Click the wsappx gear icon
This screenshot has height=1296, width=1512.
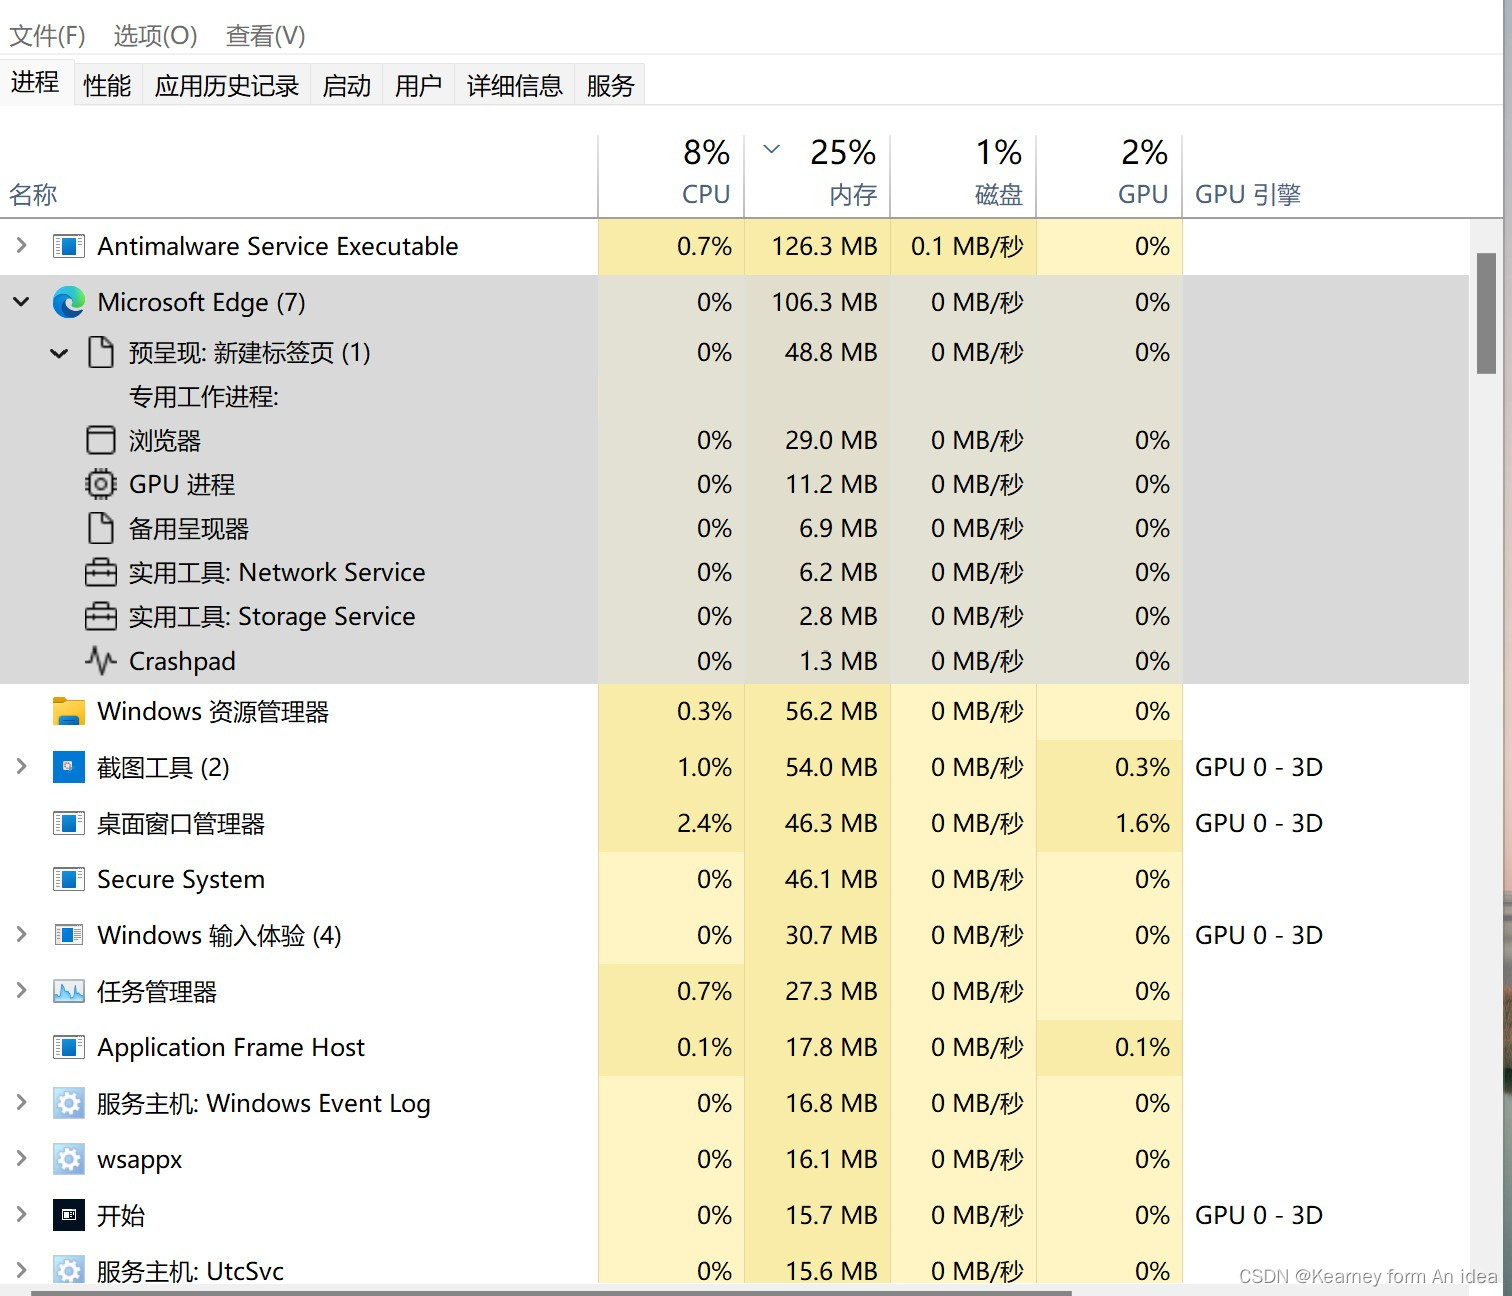68,1159
